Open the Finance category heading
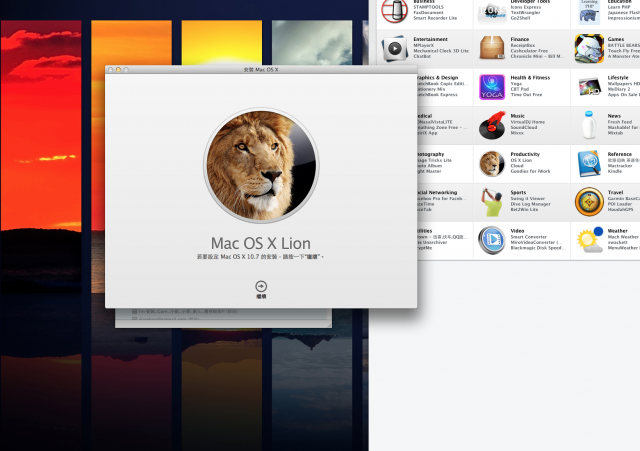Viewport: 640px width, 451px height. [520, 39]
